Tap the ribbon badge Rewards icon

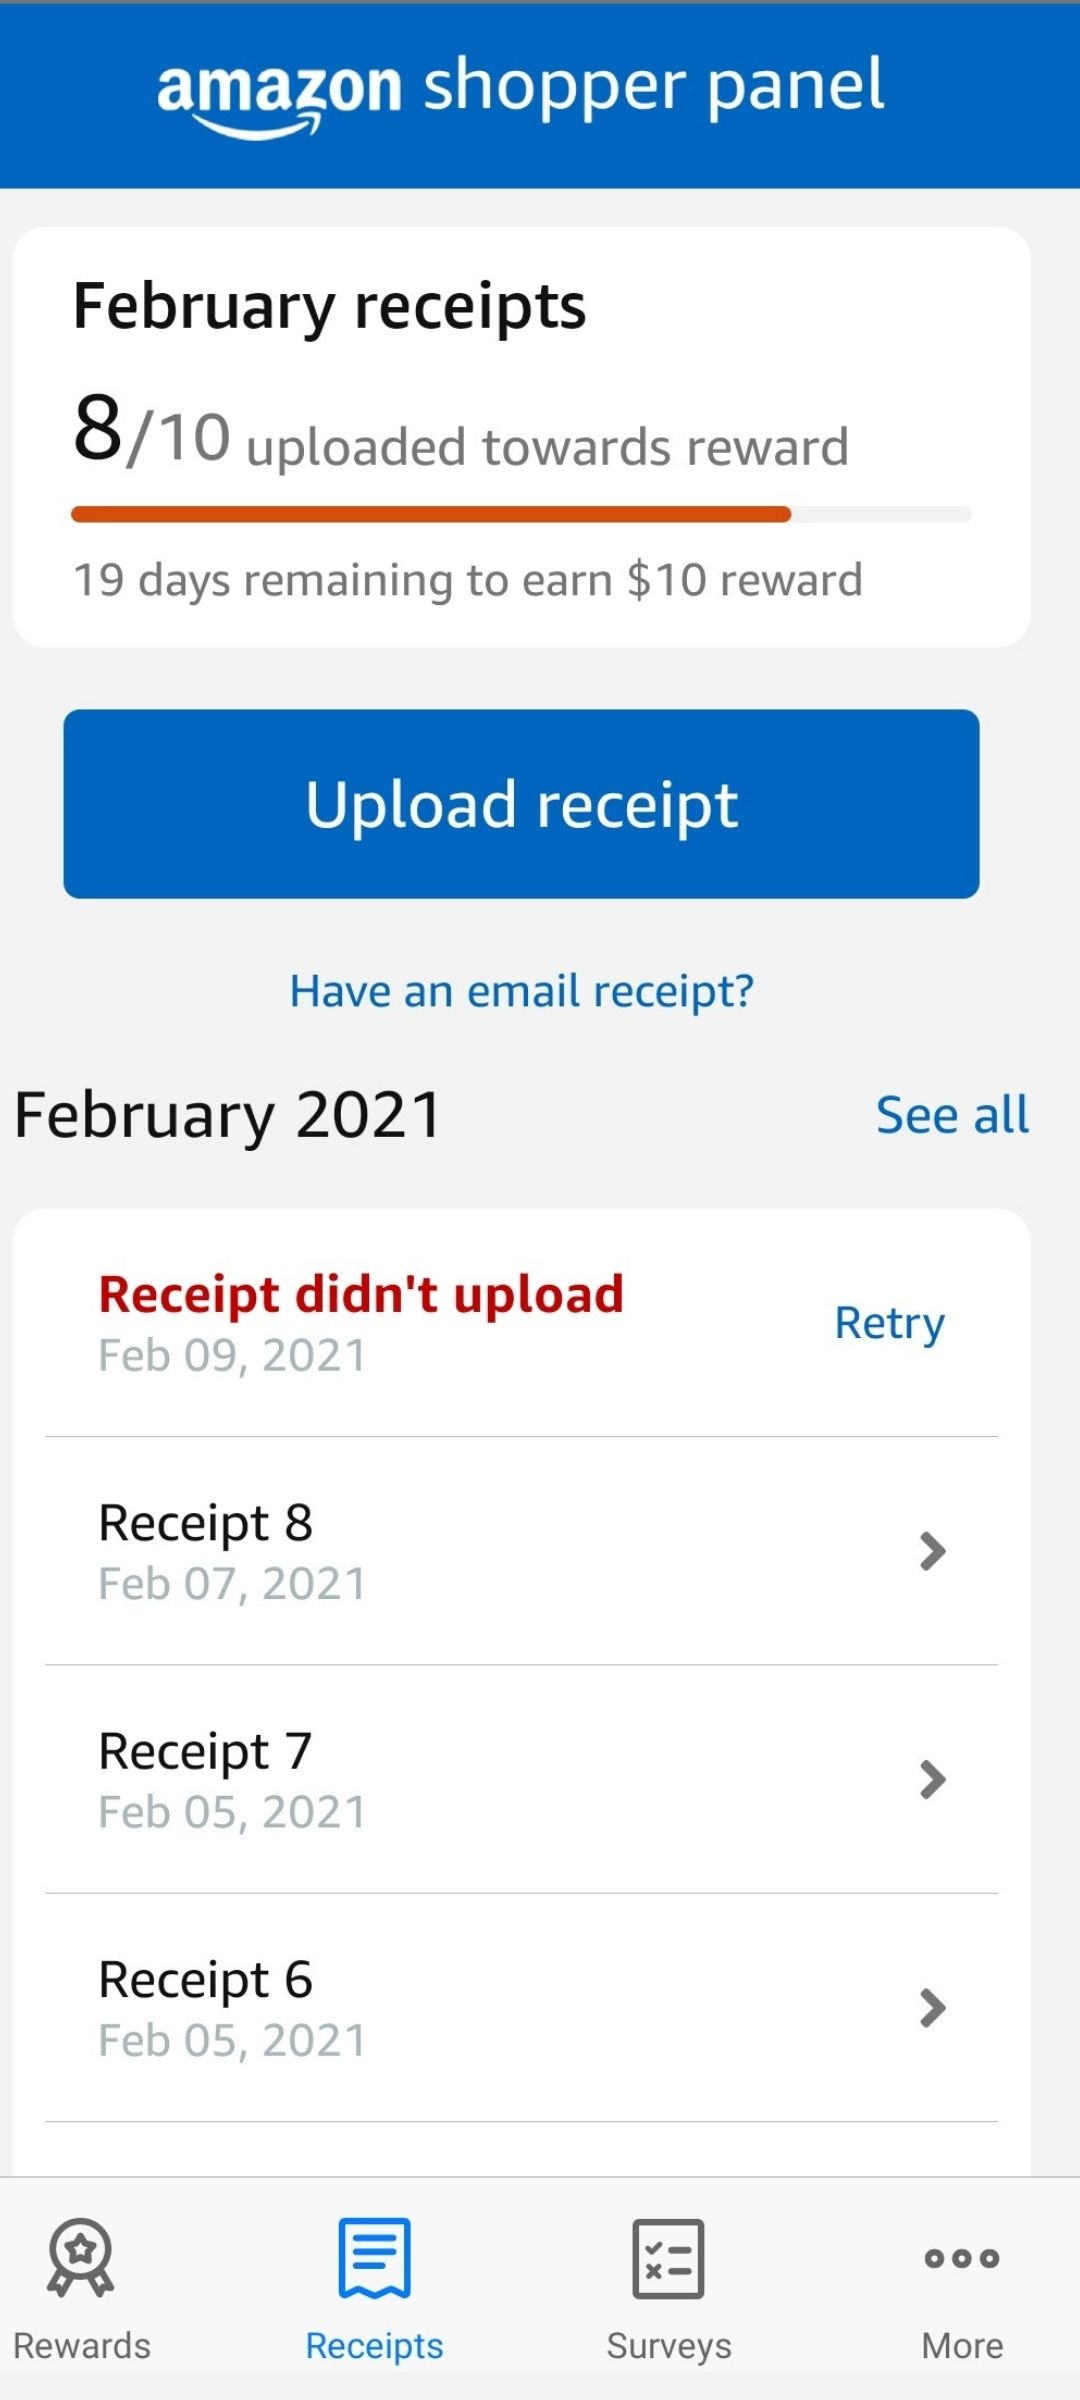point(80,2258)
